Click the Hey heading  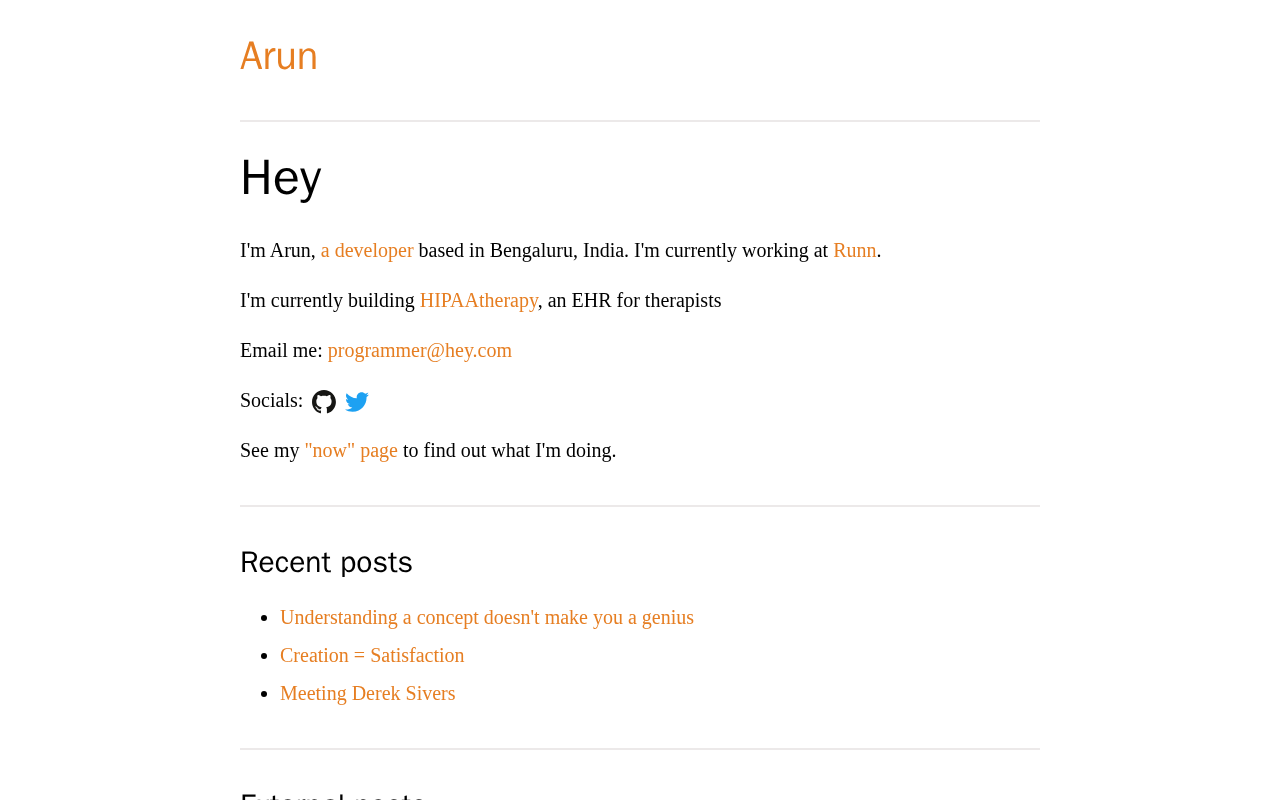tap(281, 178)
